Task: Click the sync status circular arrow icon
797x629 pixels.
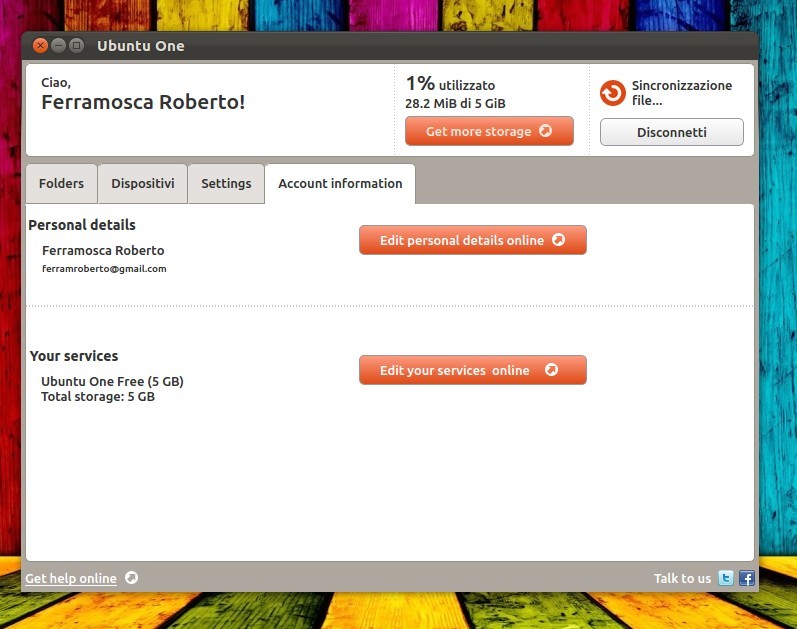Action: point(612,93)
